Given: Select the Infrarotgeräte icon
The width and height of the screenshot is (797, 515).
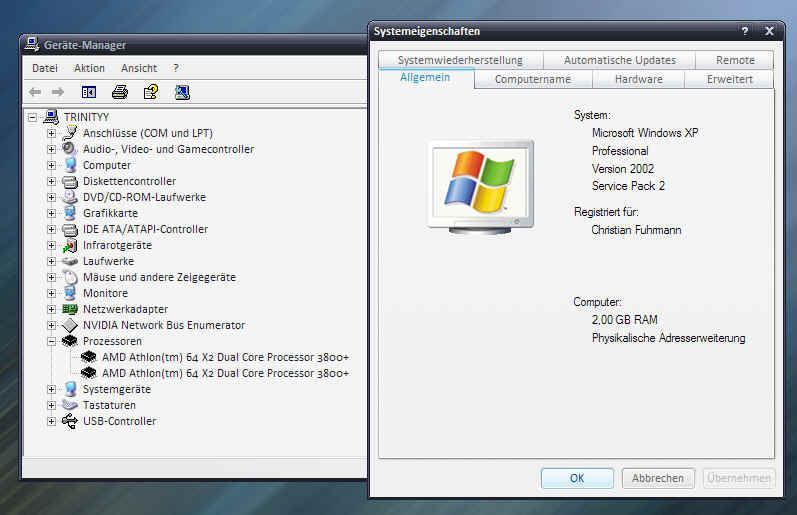Looking at the screenshot, I should [x=70, y=245].
